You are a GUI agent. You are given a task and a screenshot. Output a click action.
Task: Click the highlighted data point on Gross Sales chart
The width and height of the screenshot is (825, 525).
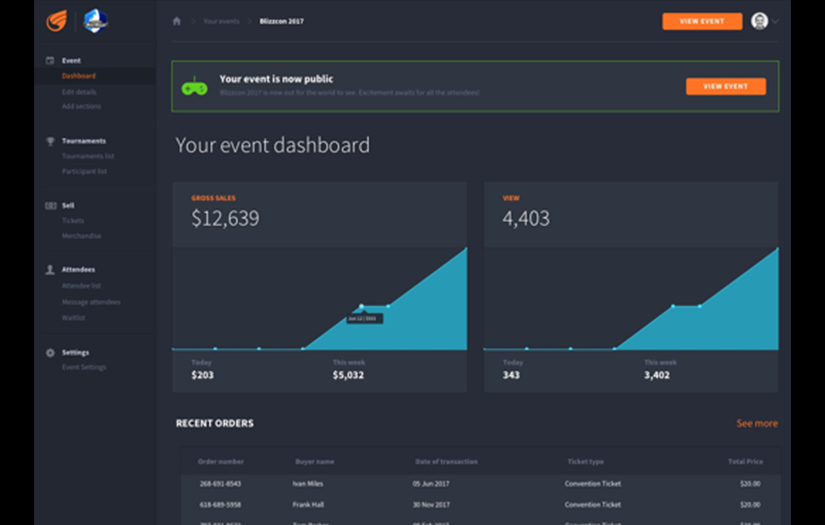[x=361, y=306]
